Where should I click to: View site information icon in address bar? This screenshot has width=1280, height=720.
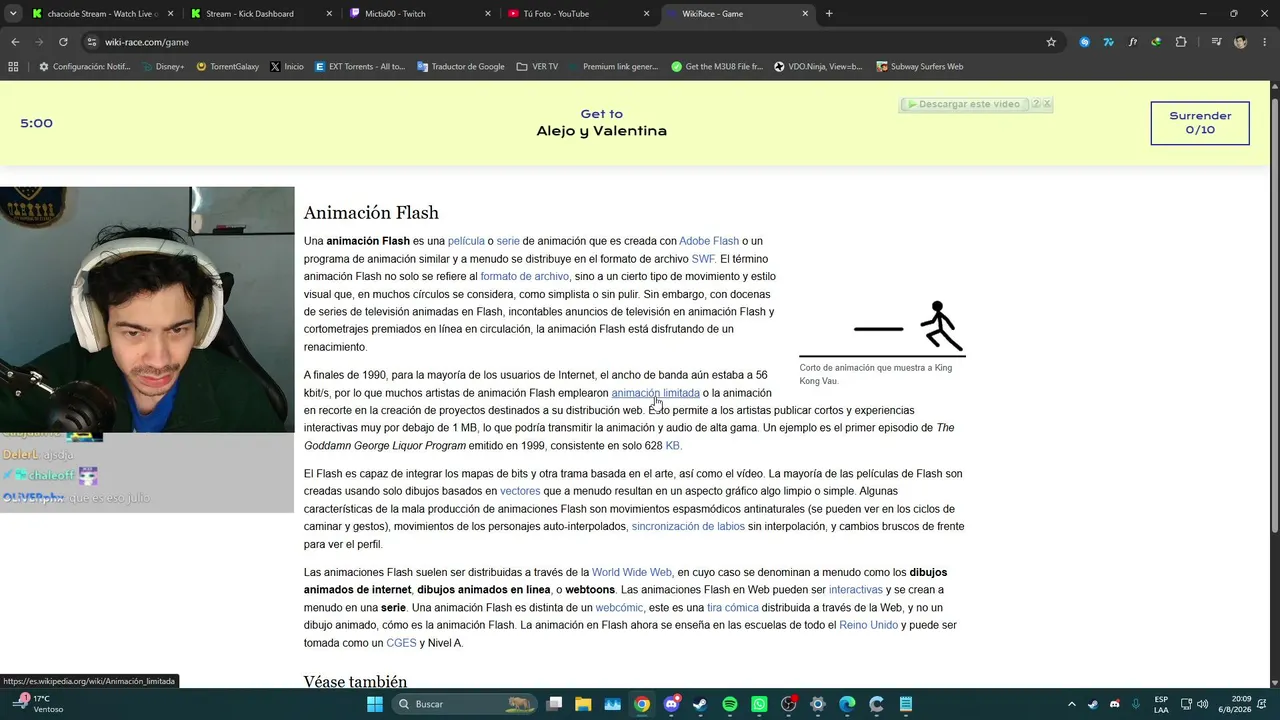(92, 42)
